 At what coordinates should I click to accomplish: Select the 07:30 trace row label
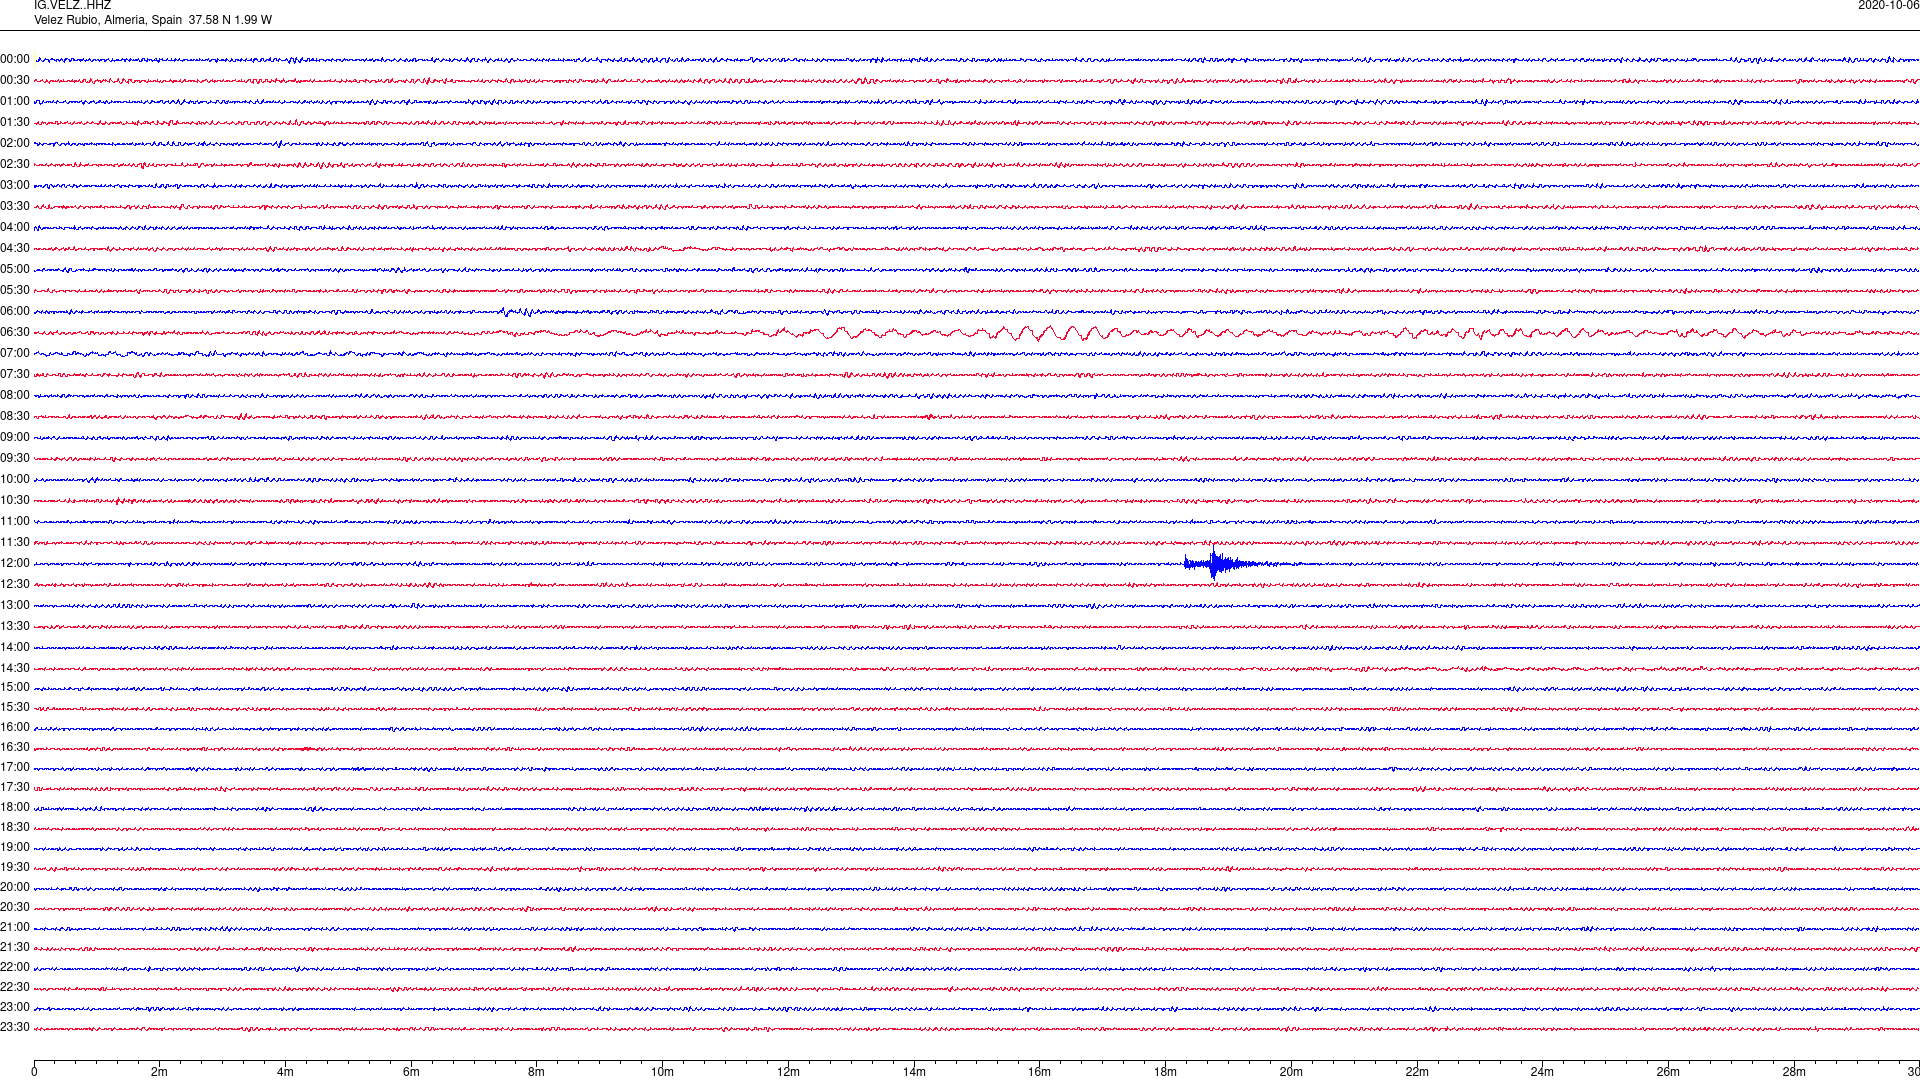(x=15, y=375)
